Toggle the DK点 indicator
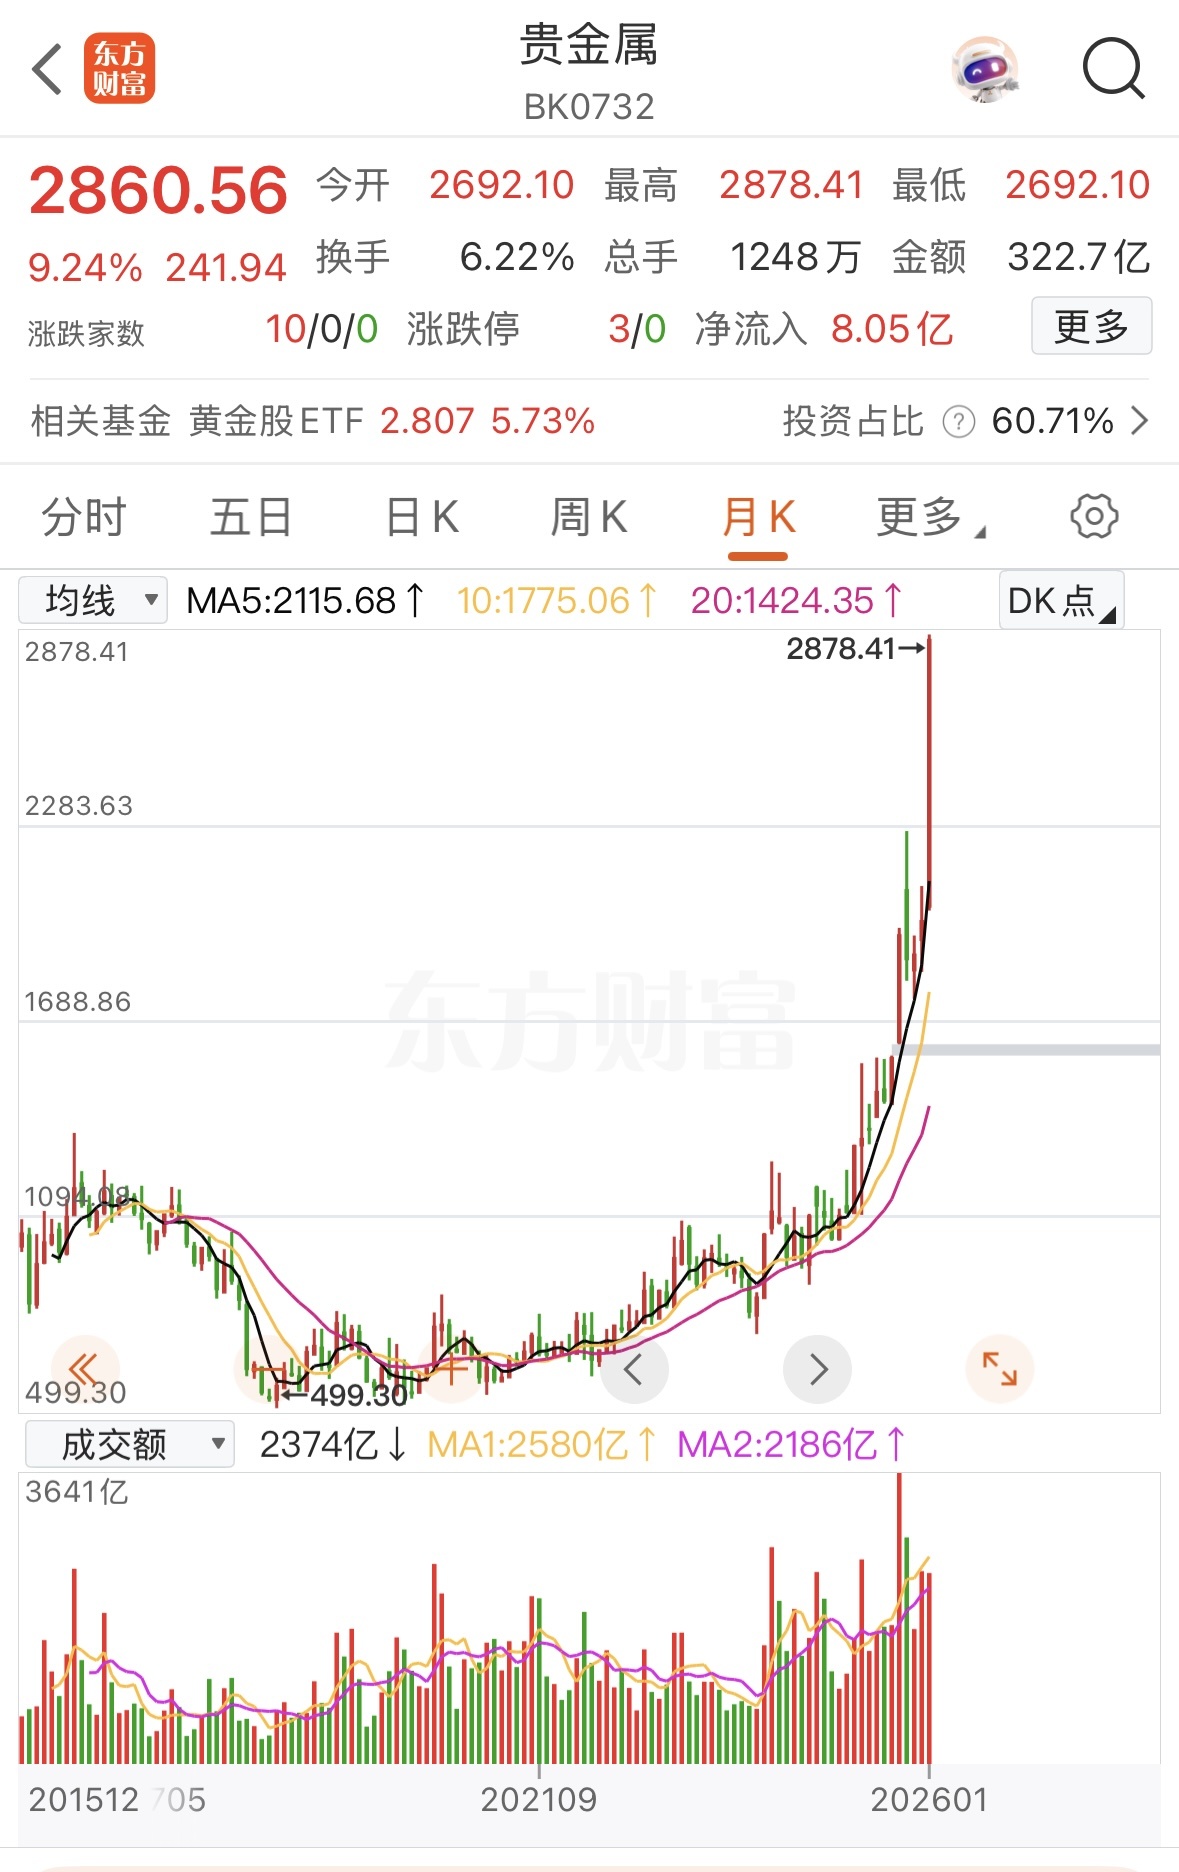Screen dimensions: 1179x1872 [x=1061, y=600]
